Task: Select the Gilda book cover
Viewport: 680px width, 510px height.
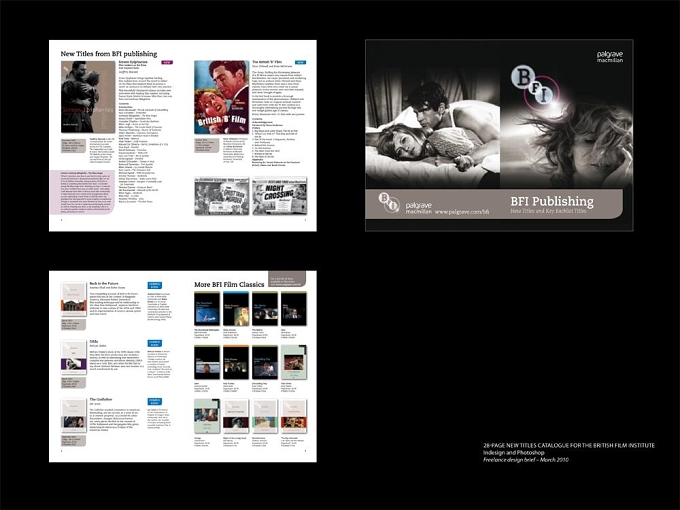Action: 74,357
